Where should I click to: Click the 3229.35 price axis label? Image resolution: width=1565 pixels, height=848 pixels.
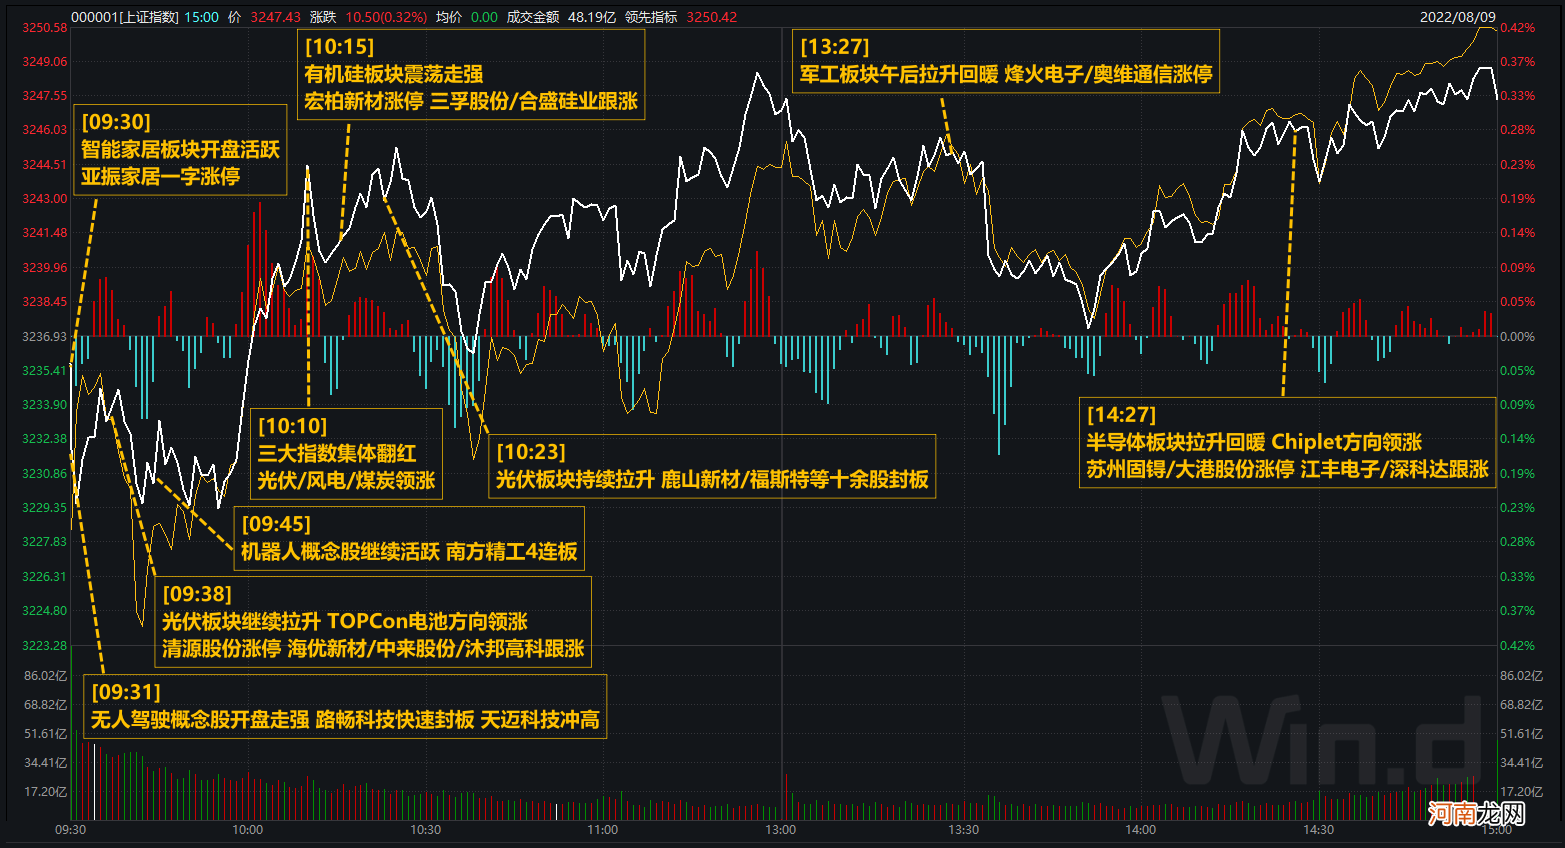pos(45,508)
